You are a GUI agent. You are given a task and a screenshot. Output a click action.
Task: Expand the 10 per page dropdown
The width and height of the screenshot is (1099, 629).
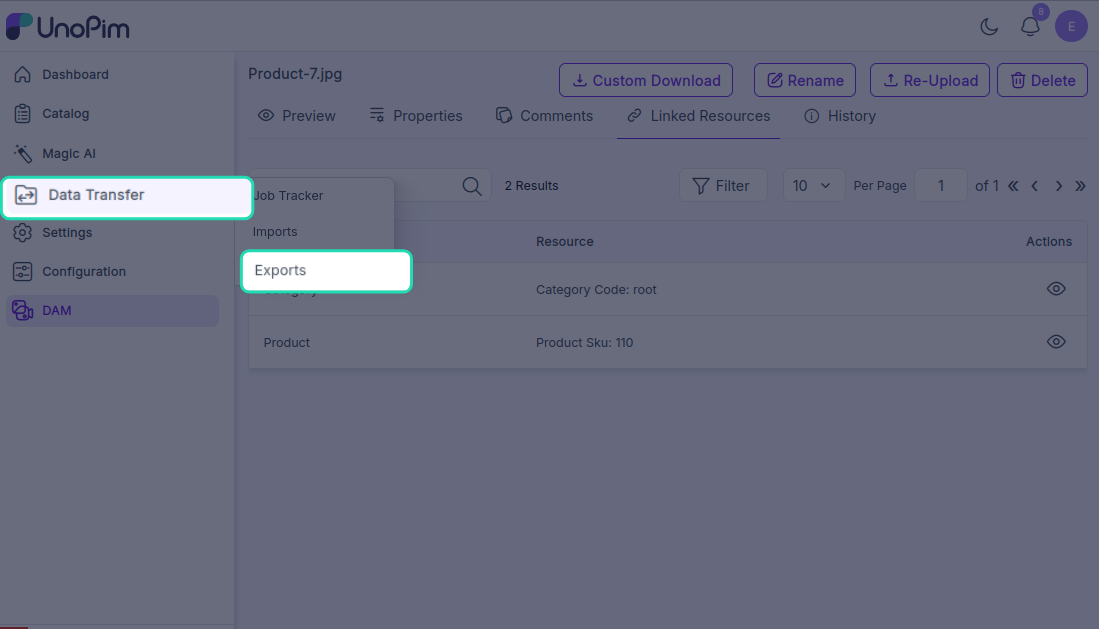(812, 186)
